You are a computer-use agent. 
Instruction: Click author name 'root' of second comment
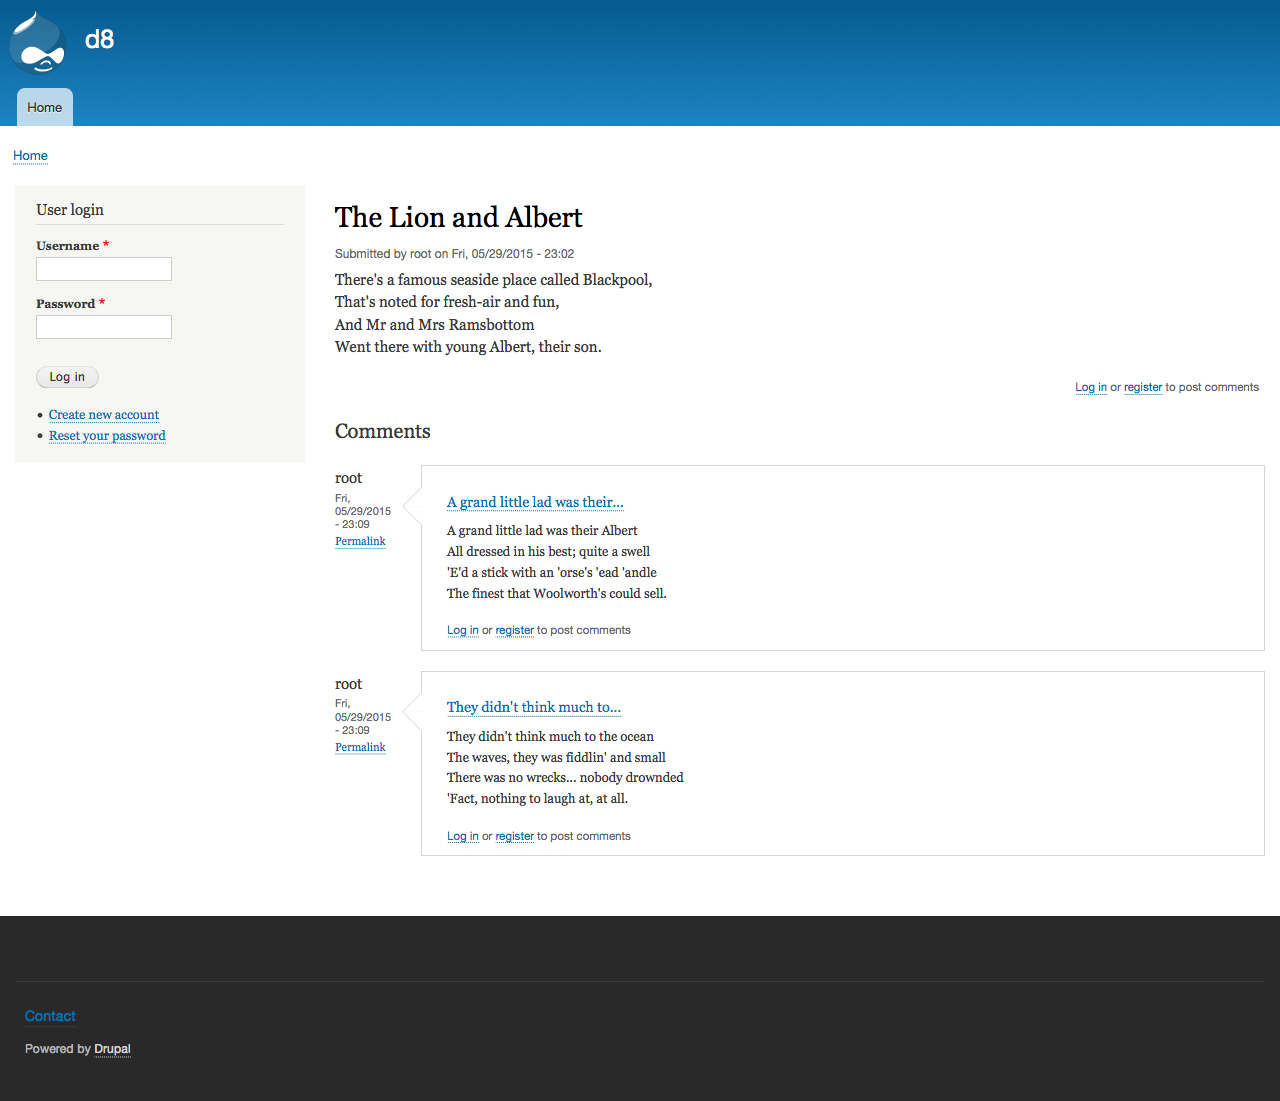[348, 684]
